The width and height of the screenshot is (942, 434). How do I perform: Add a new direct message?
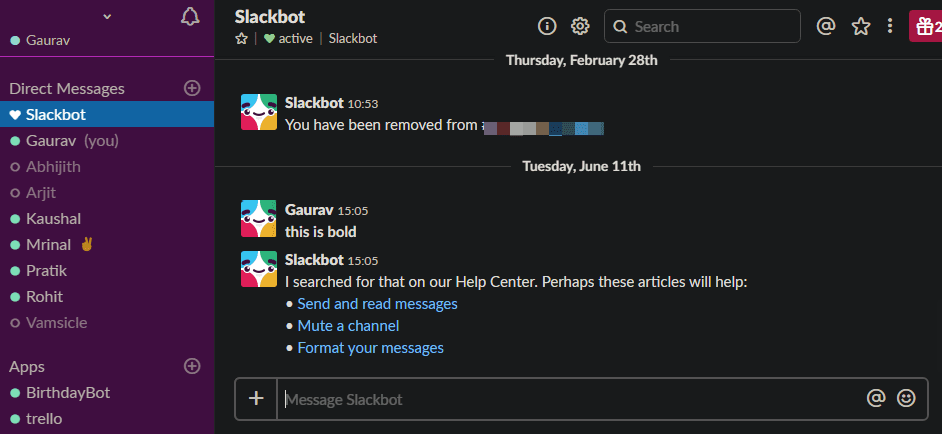(x=192, y=88)
